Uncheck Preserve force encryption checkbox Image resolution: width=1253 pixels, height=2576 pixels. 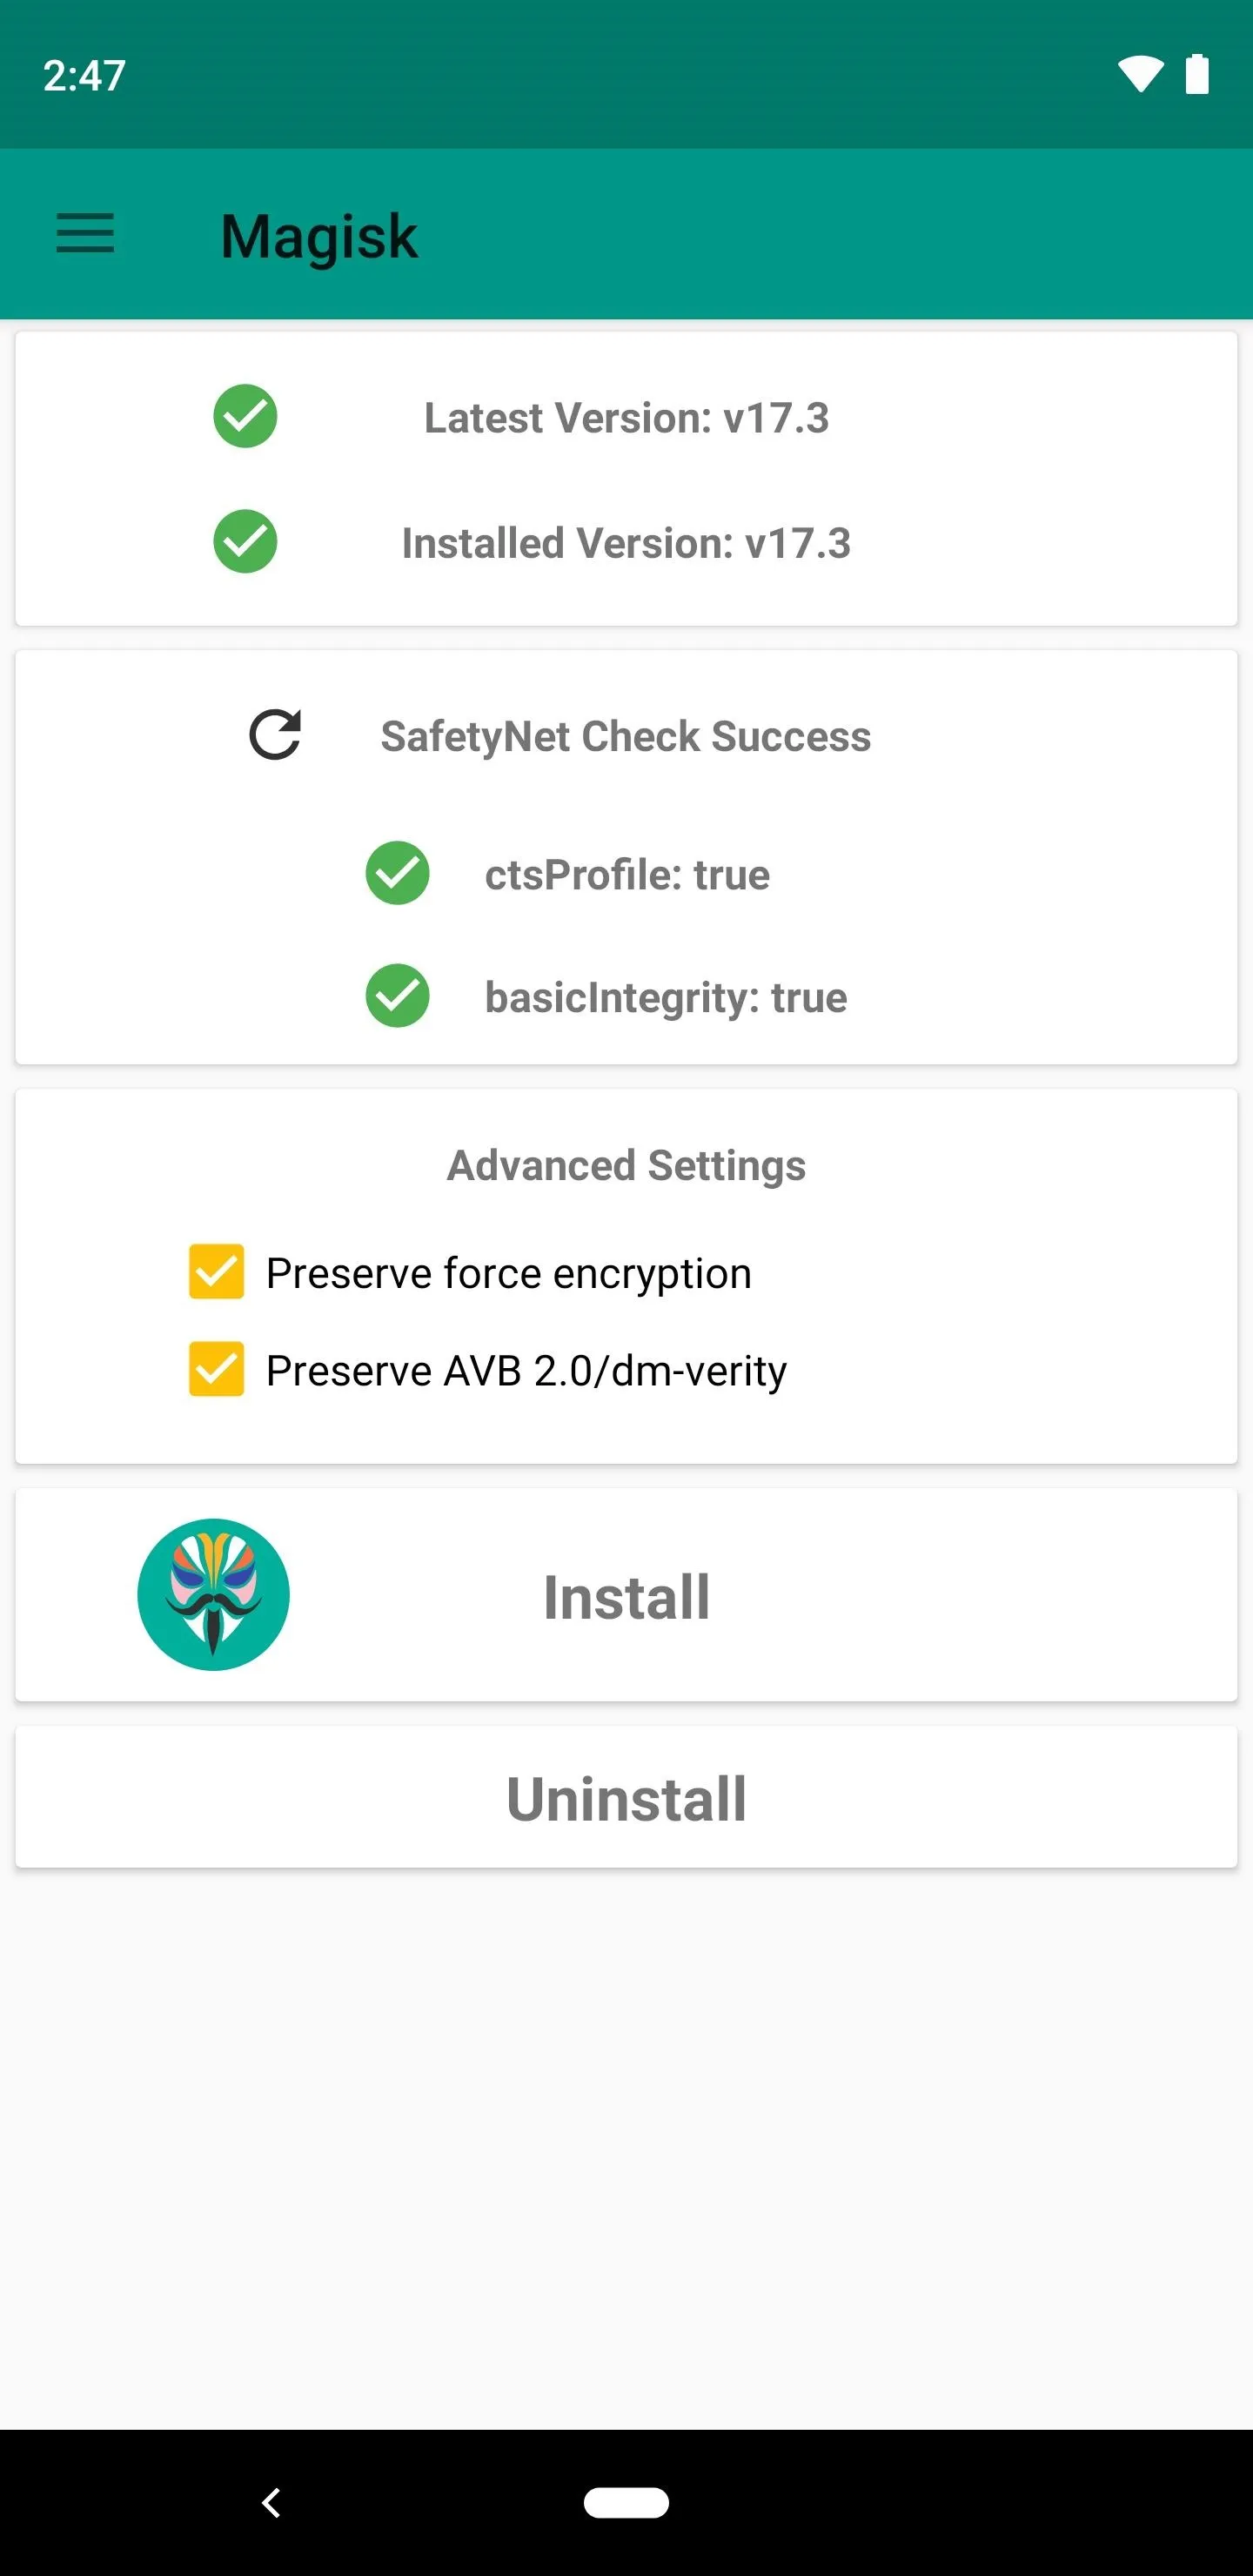click(x=217, y=1272)
